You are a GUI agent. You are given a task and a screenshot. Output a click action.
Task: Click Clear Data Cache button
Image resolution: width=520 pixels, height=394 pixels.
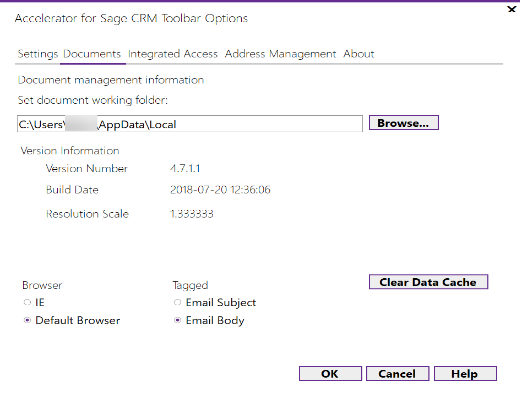[x=428, y=282]
